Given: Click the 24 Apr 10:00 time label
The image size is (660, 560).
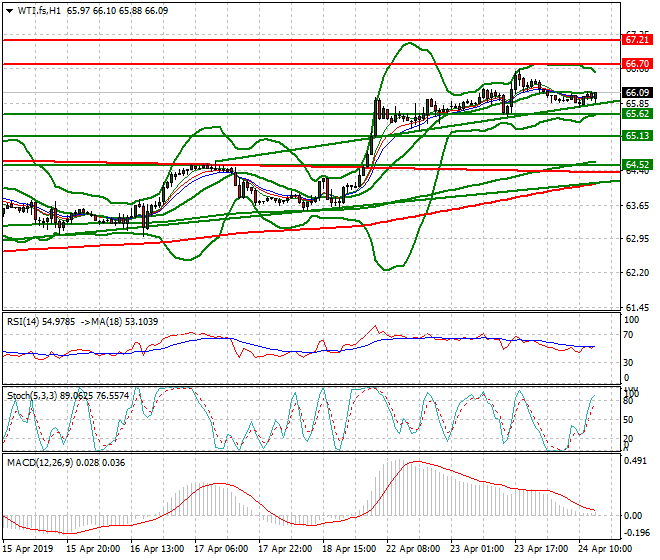Looking at the screenshot, I should coord(605,549).
